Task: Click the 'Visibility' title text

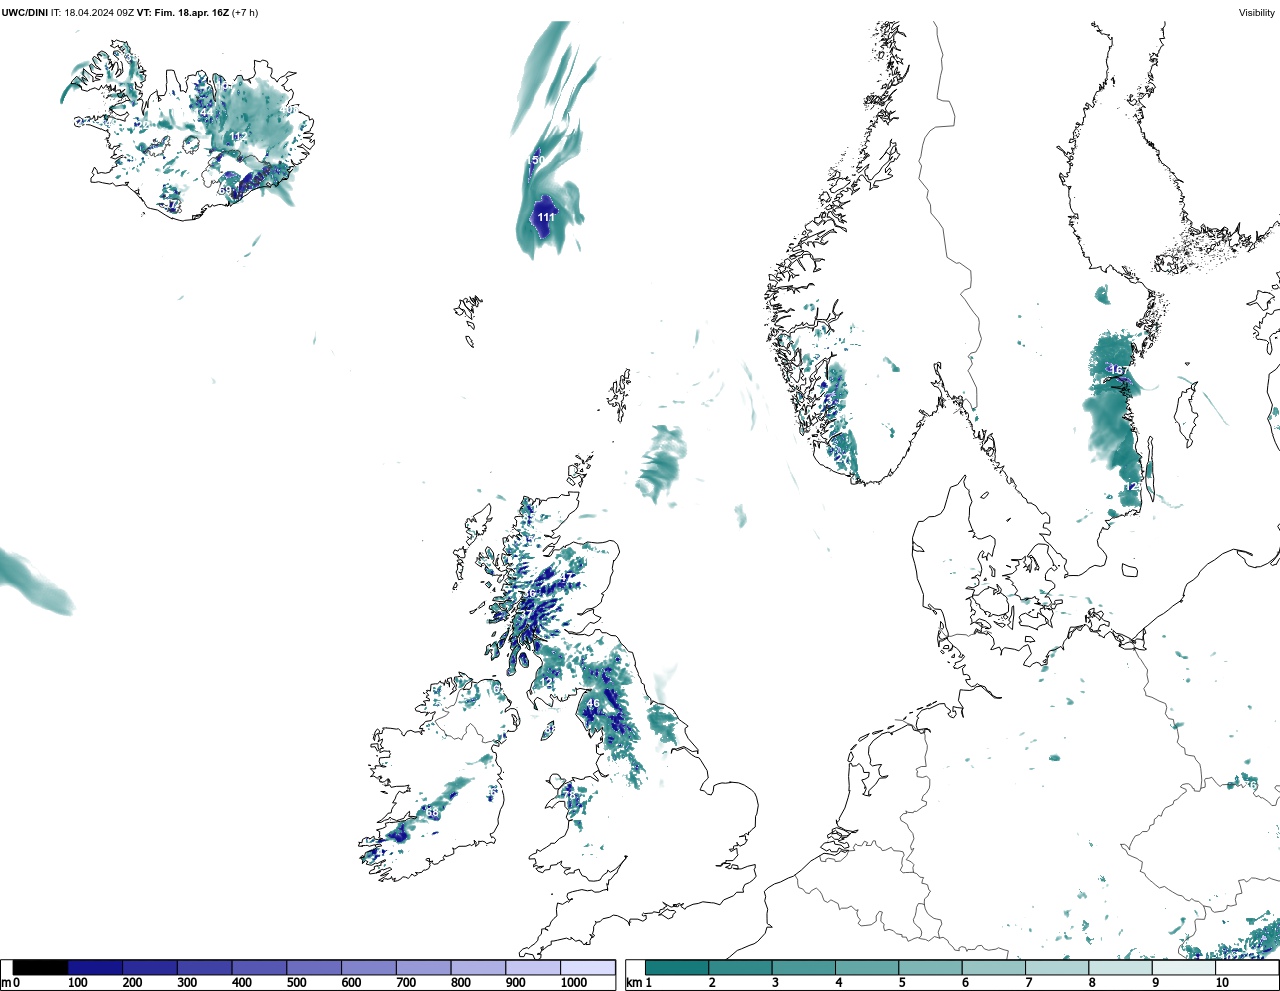Action: tap(1257, 13)
